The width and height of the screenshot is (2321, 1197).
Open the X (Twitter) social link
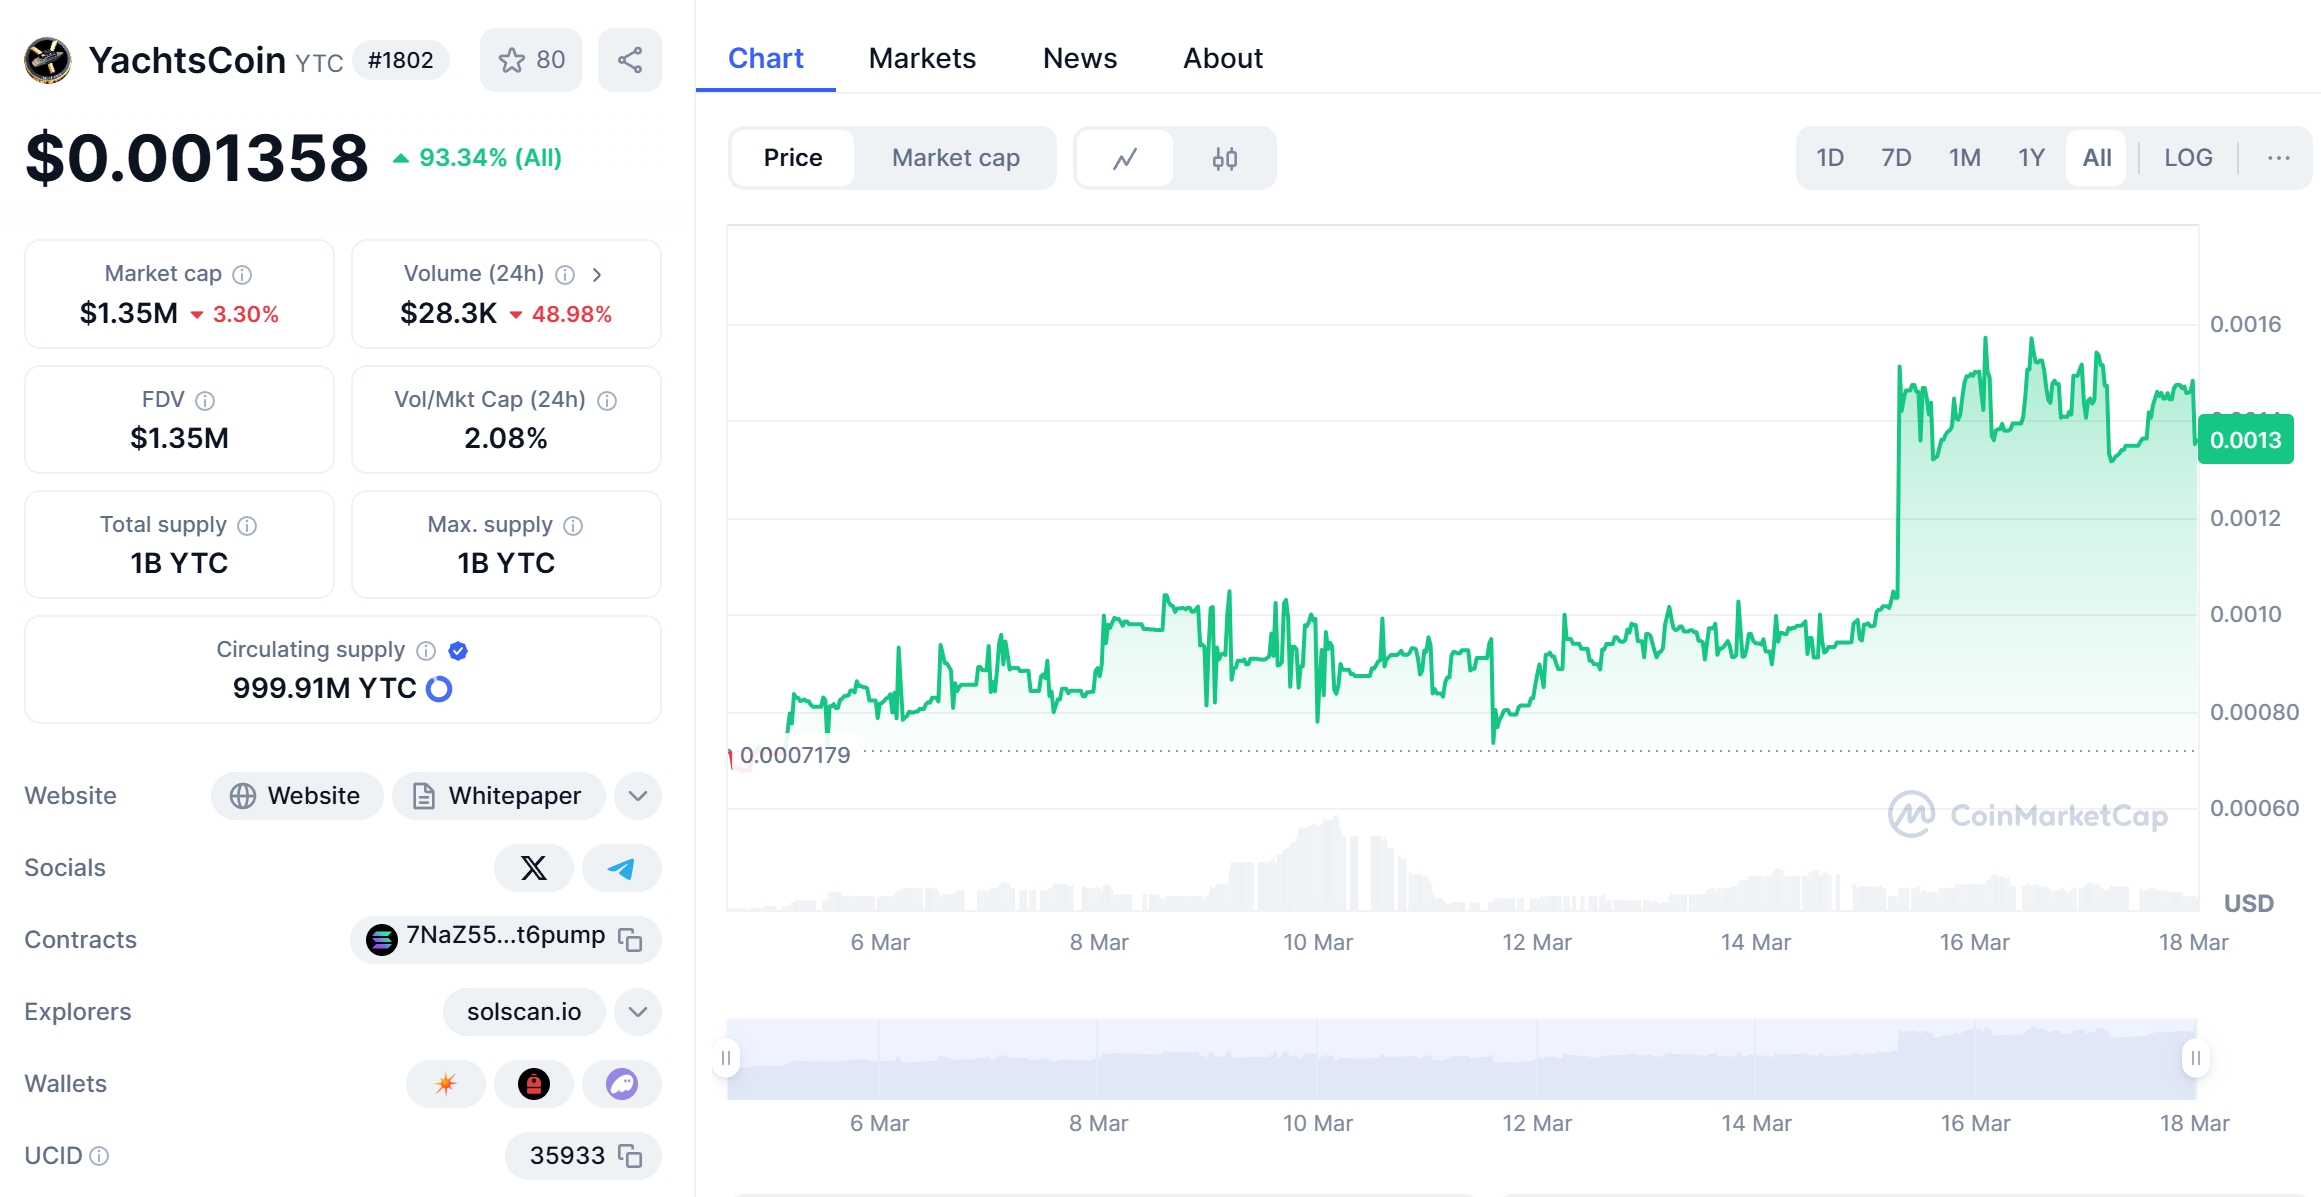click(x=534, y=868)
